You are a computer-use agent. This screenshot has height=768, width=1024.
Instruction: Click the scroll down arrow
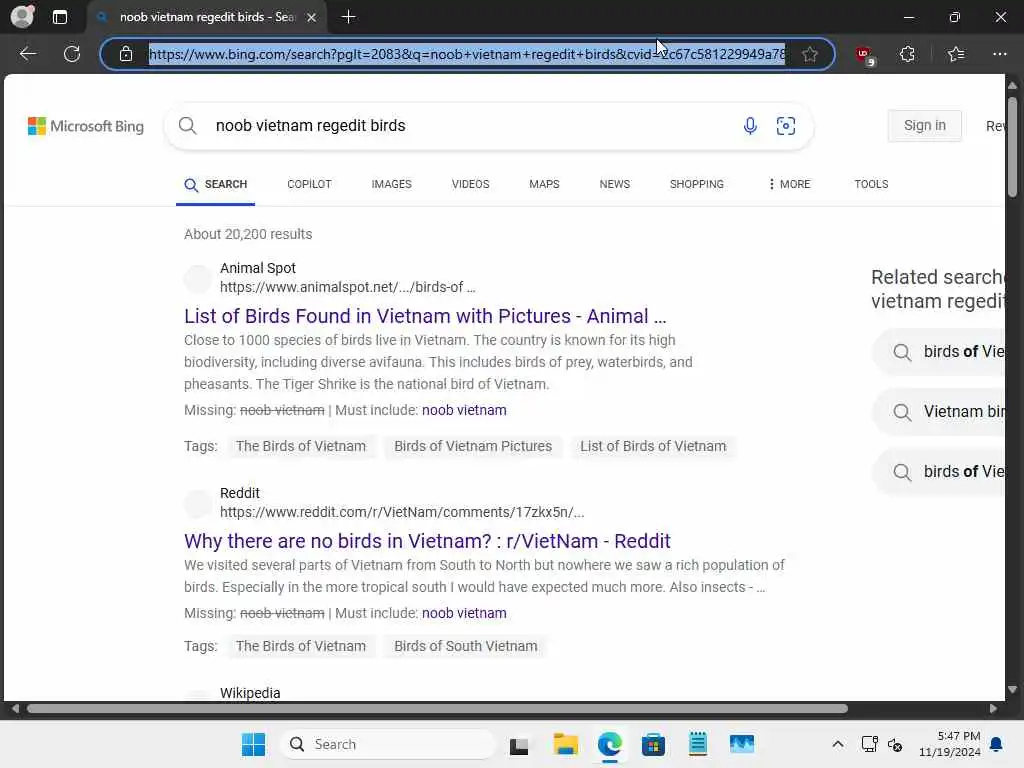1012,690
